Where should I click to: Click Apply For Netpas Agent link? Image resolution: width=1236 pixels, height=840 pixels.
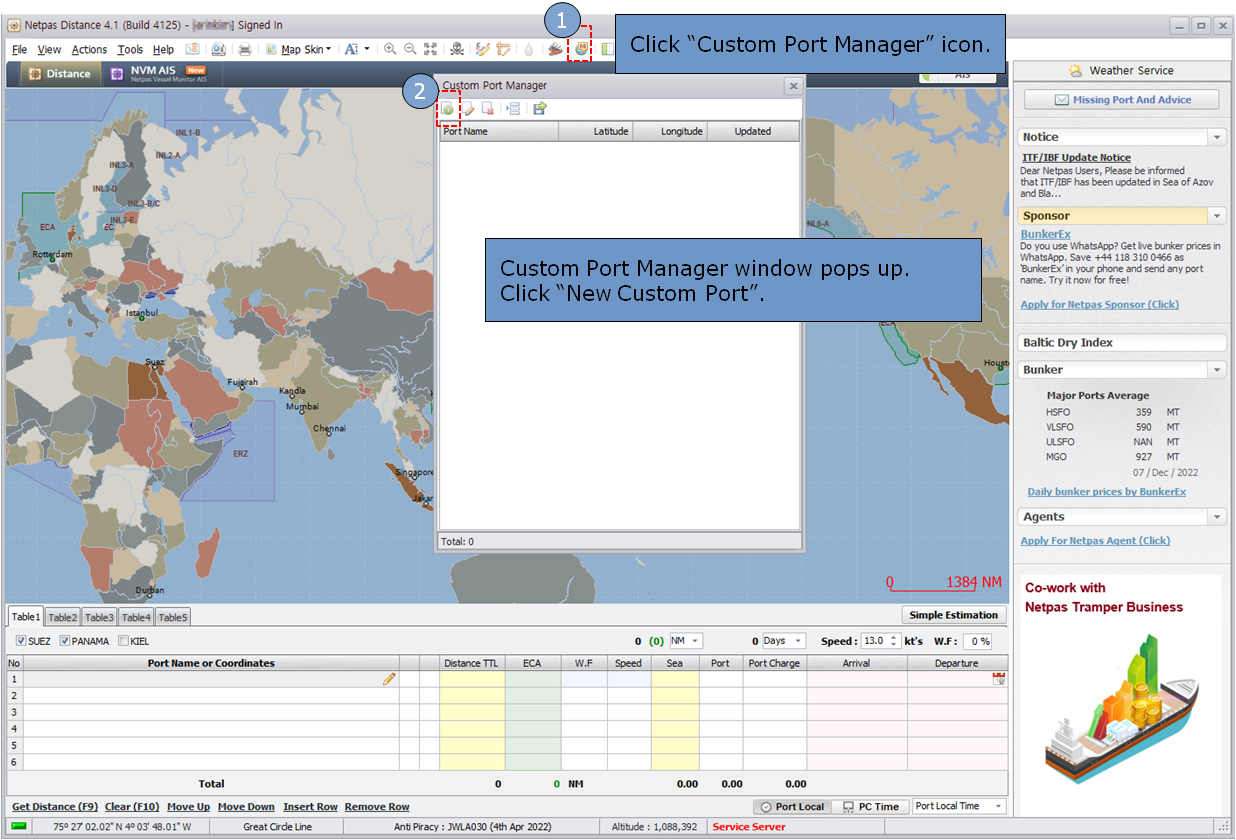1095,541
